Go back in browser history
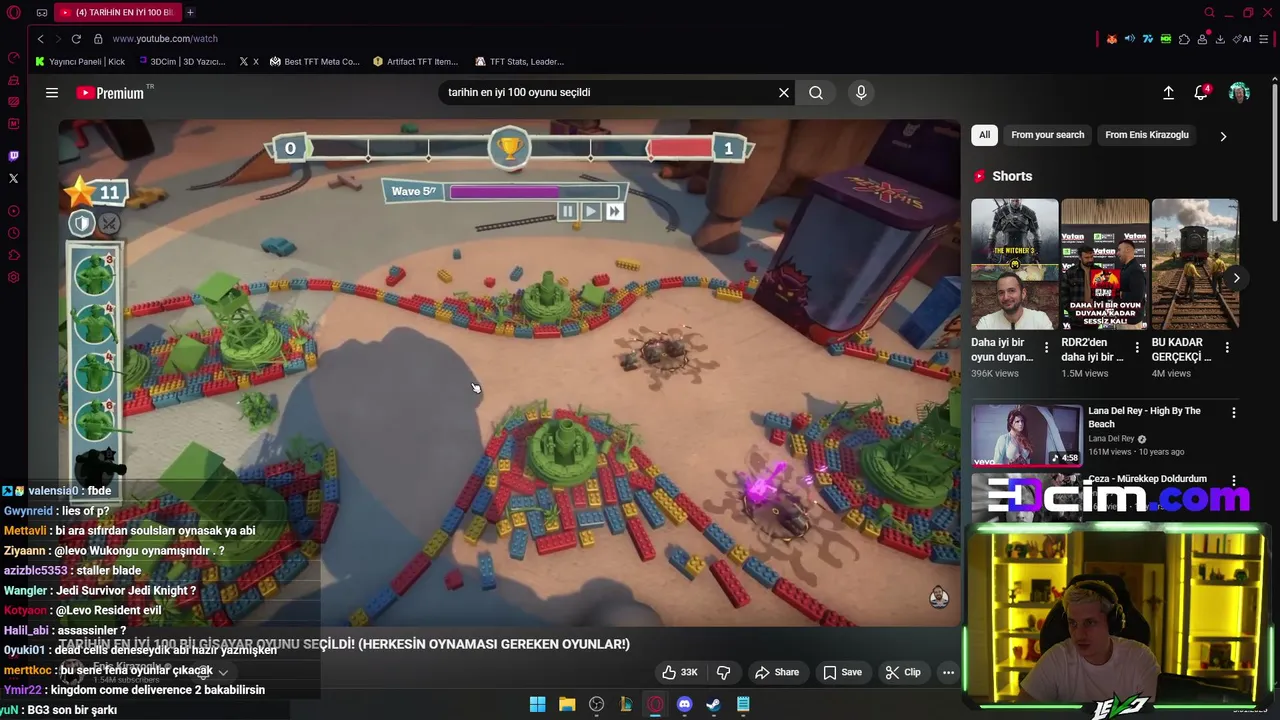This screenshot has width=1280, height=720. point(40,38)
